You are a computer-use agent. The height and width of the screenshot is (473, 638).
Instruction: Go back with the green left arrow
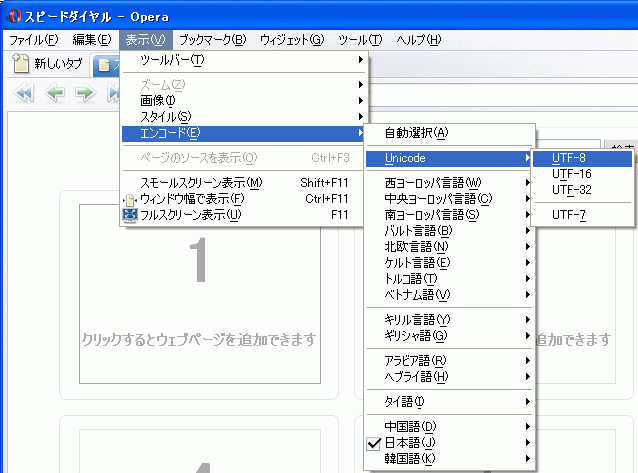55,93
